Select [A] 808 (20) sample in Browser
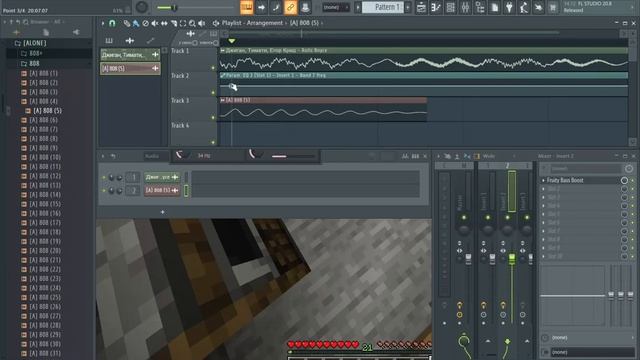The image size is (640, 360). (45, 251)
